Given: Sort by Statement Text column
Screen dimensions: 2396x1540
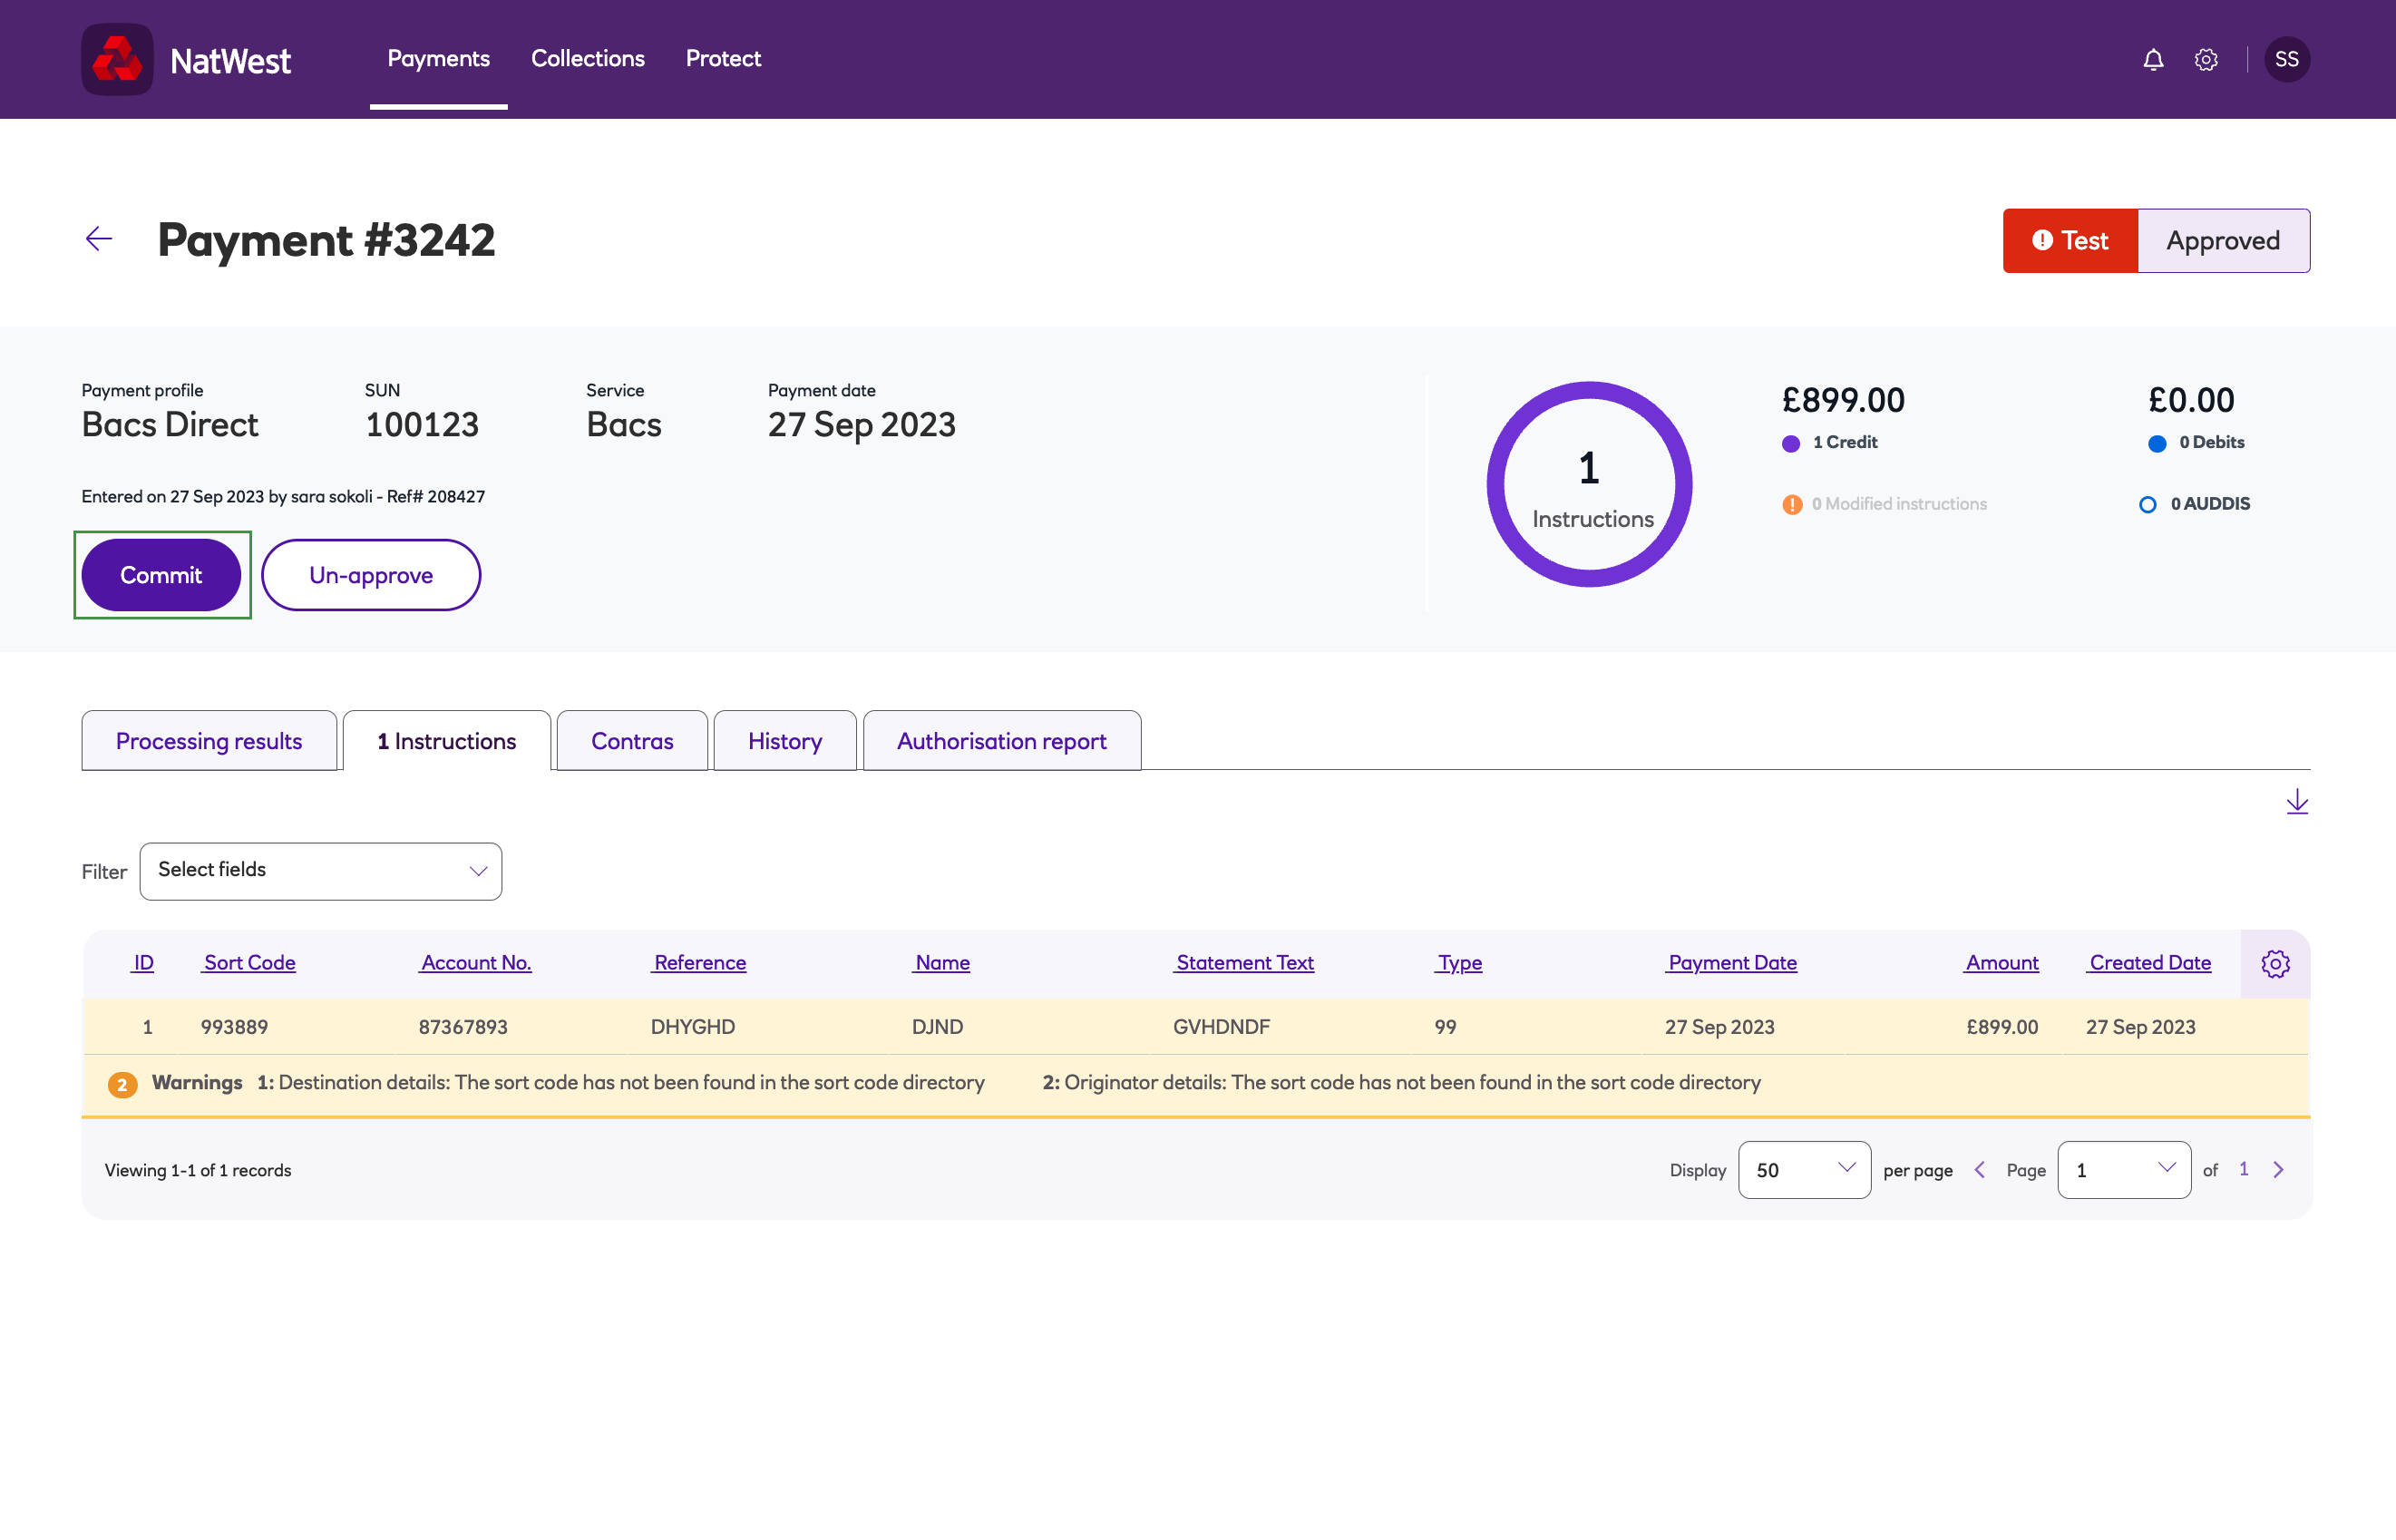Looking at the screenshot, I should coord(1244,963).
